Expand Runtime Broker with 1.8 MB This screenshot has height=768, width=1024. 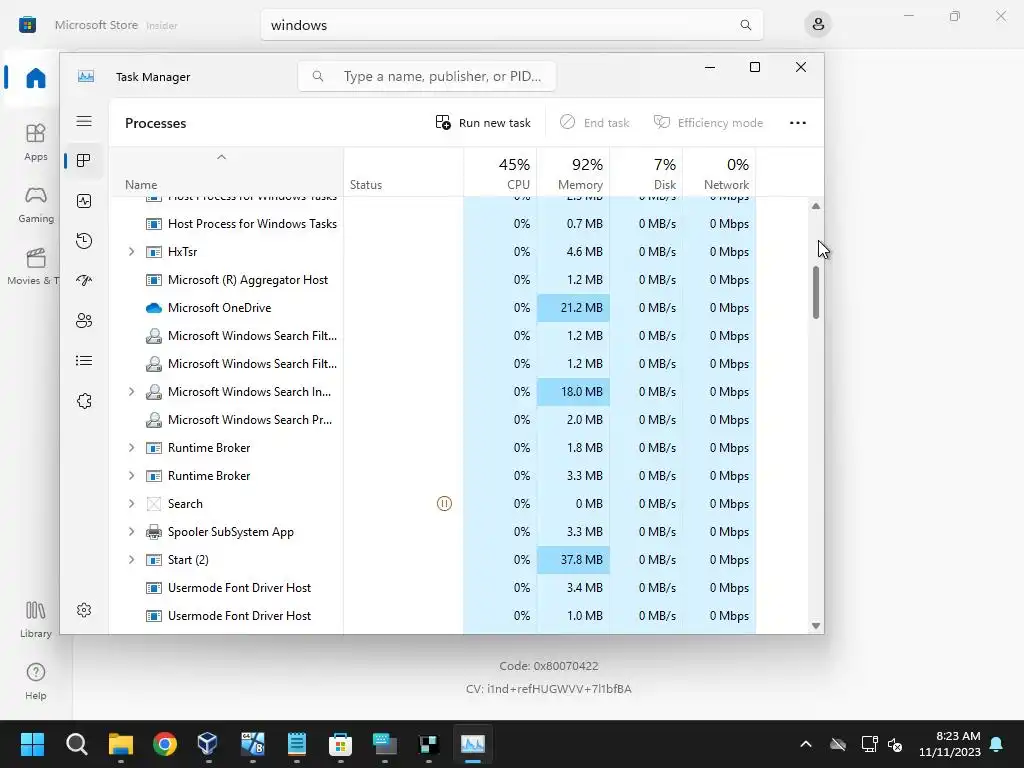point(131,448)
